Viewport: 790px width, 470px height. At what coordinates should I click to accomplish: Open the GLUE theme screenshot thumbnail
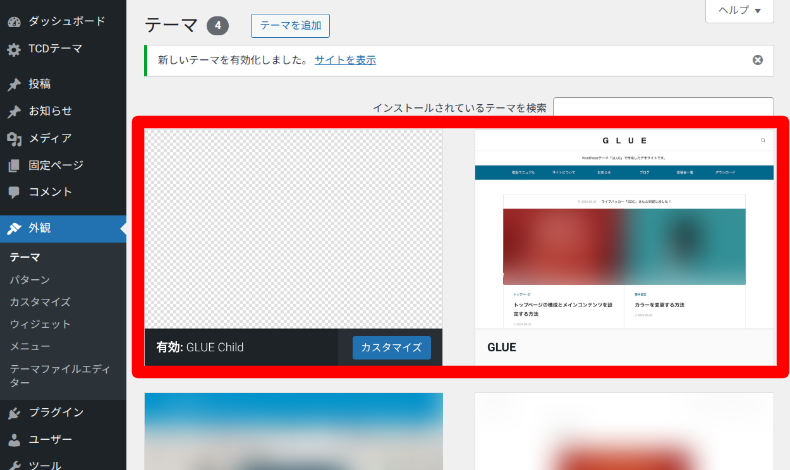point(624,229)
